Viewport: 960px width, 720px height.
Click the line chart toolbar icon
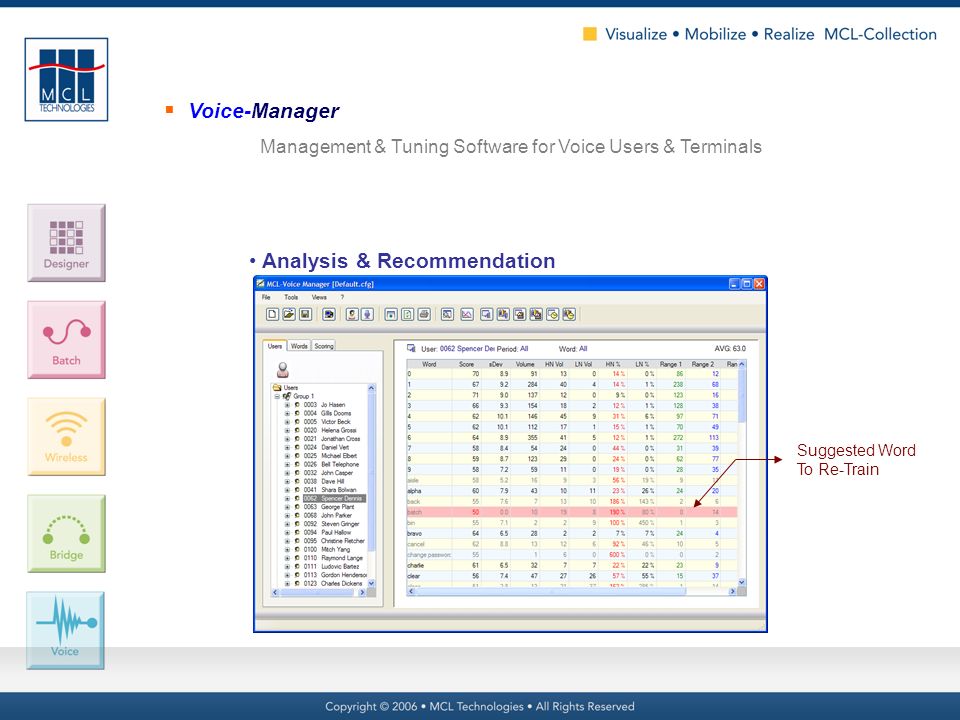pos(467,315)
